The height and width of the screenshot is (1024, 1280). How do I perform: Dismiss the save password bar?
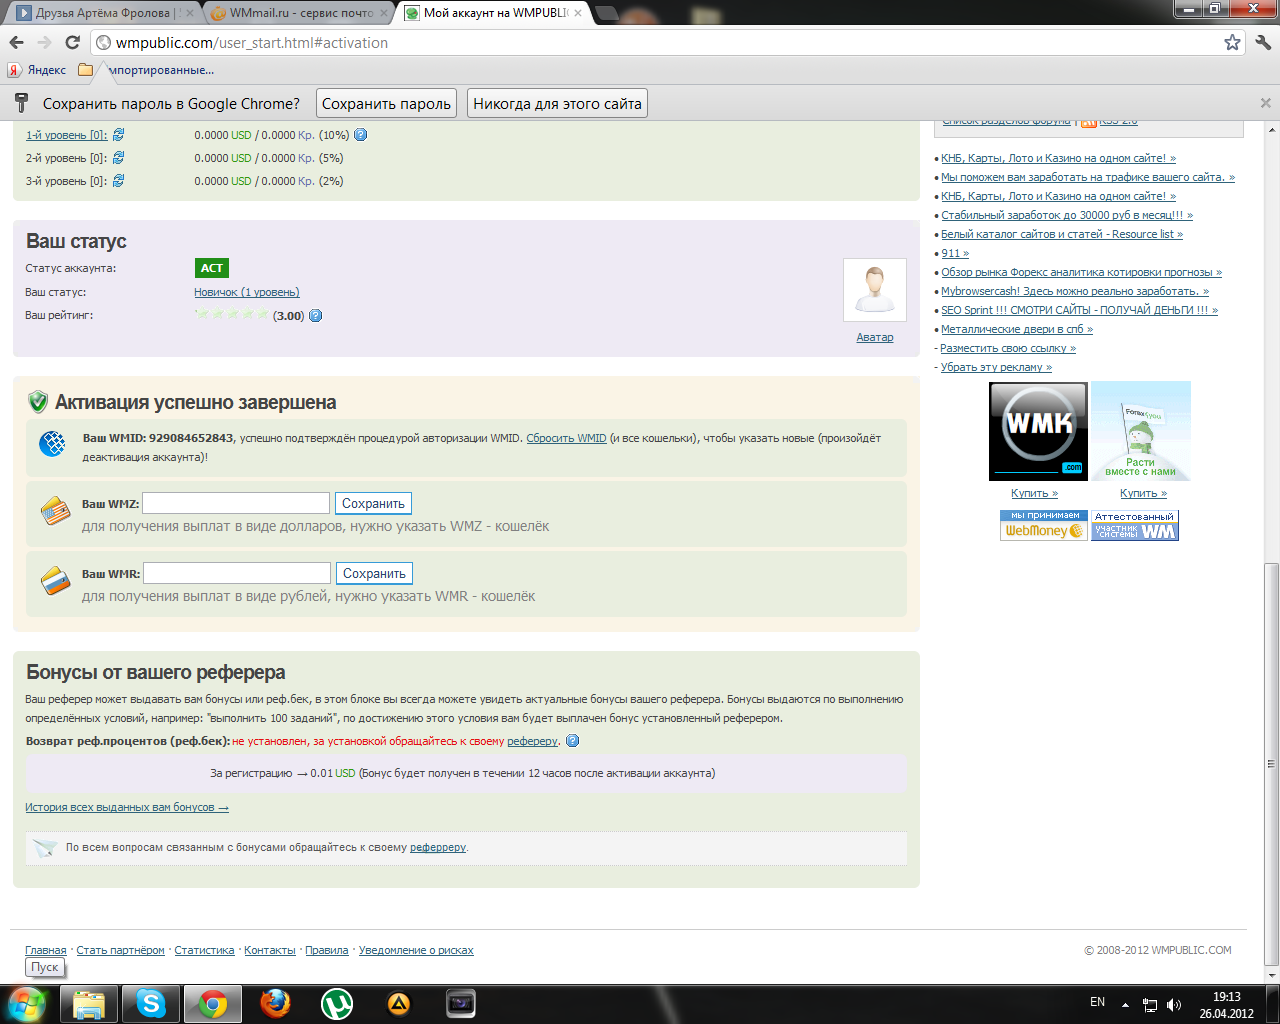pos(1265,103)
